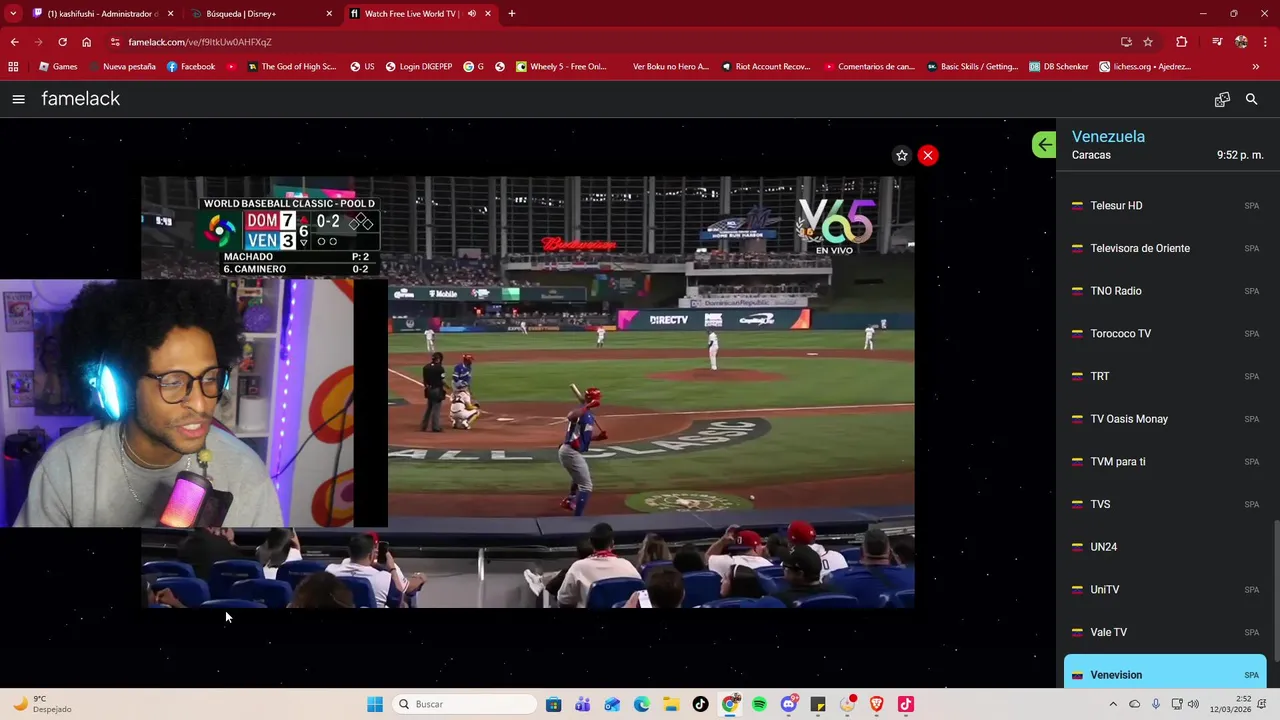
Task: Show hidden system tray icons chevron
Action: pos(1113,704)
